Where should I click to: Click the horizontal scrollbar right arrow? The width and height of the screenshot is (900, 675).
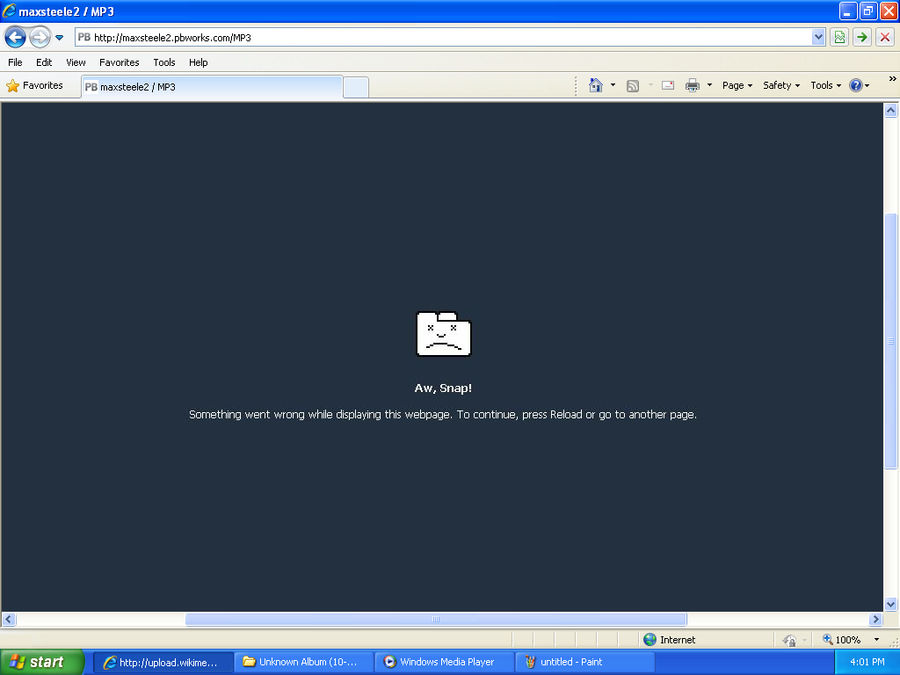point(876,619)
